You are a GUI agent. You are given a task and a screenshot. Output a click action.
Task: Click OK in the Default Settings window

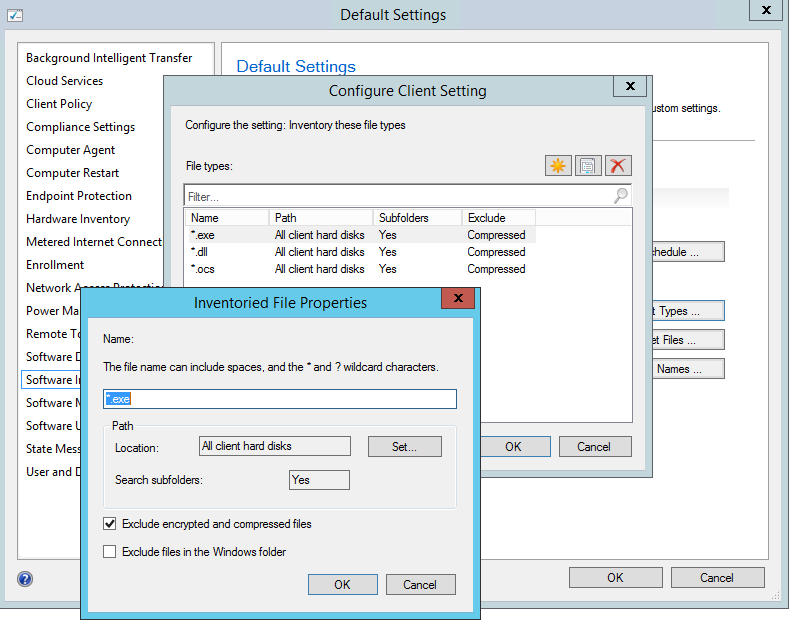click(x=615, y=578)
